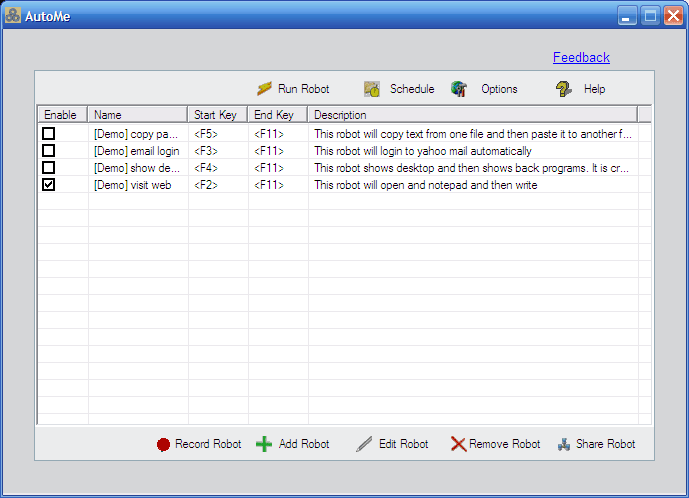Click the Description column header
The height and width of the screenshot is (498, 689).
(470, 115)
